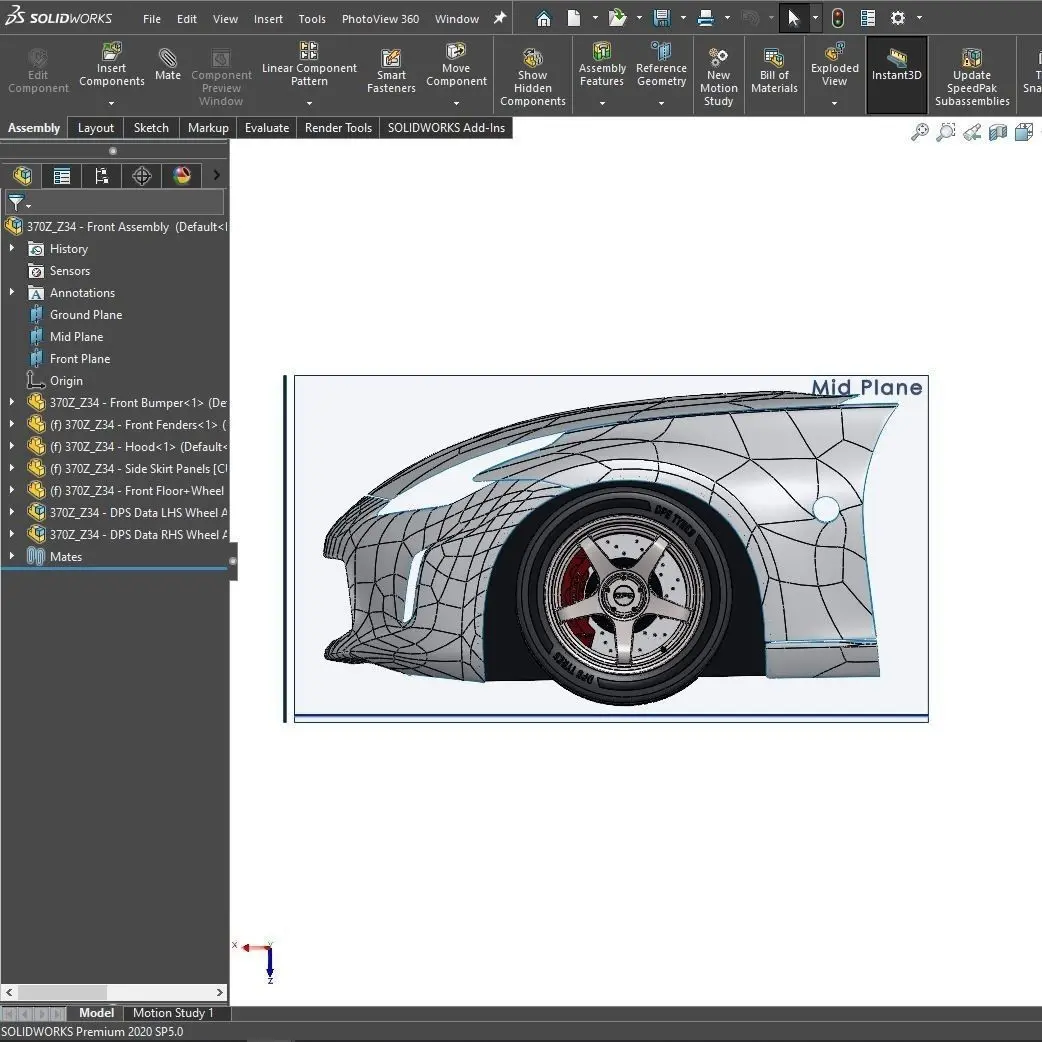This screenshot has width=1042, height=1042.
Task: Switch to the Evaluate tab
Action: click(267, 128)
